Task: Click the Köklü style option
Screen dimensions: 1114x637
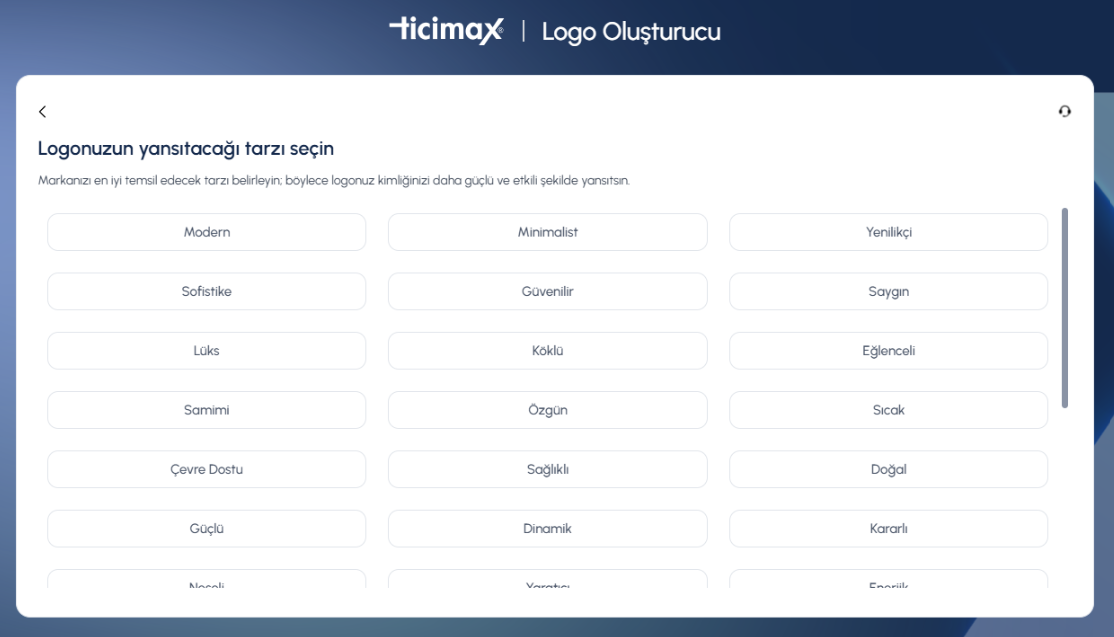Action: (x=547, y=351)
